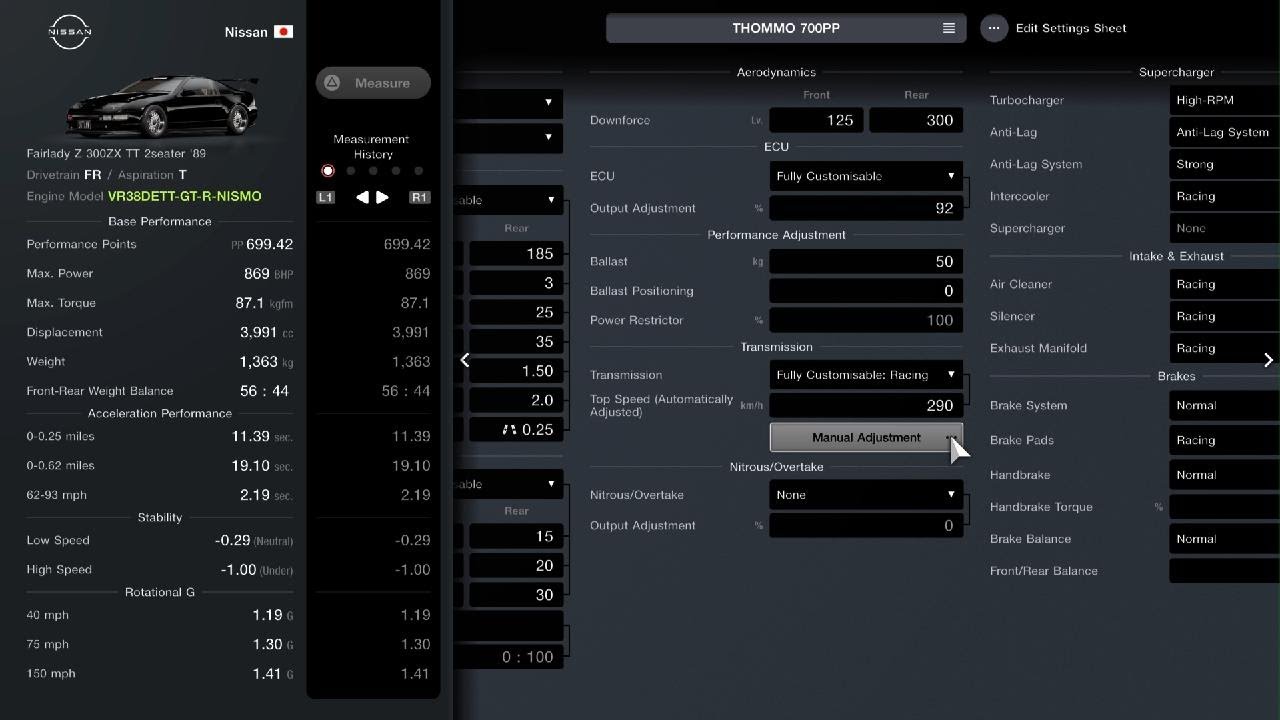Select the last measurement history dot
The height and width of the screenshot is (720, 1280).
click(x=418, y=171)
